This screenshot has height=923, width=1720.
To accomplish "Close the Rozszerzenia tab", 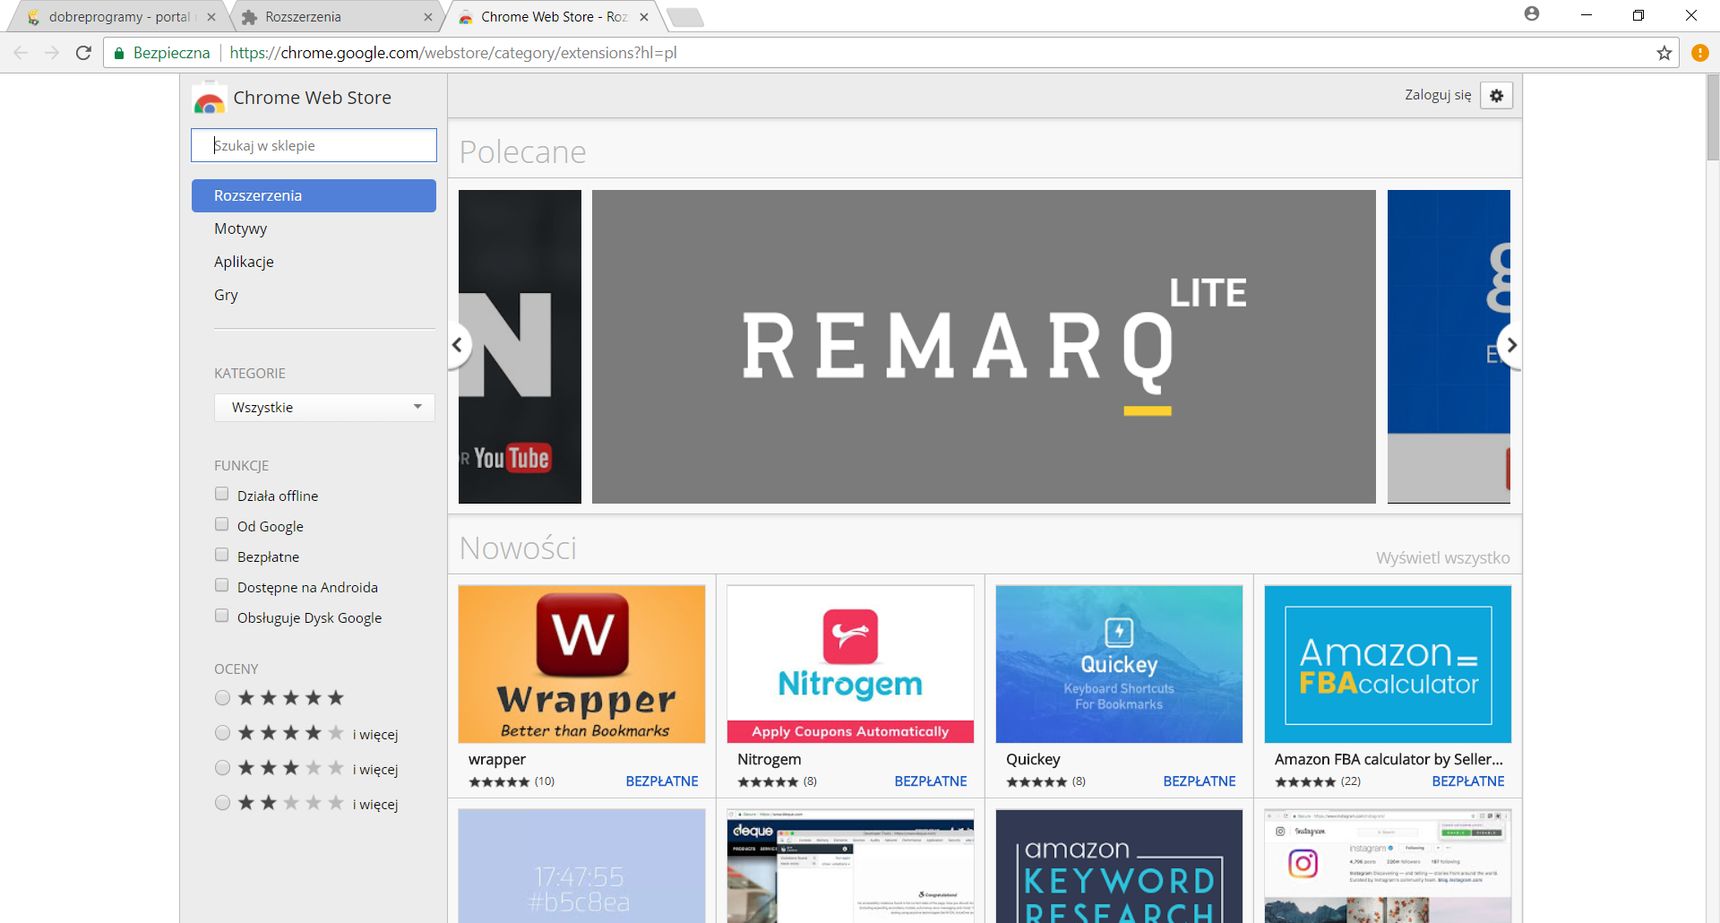I will pos(428,17).
